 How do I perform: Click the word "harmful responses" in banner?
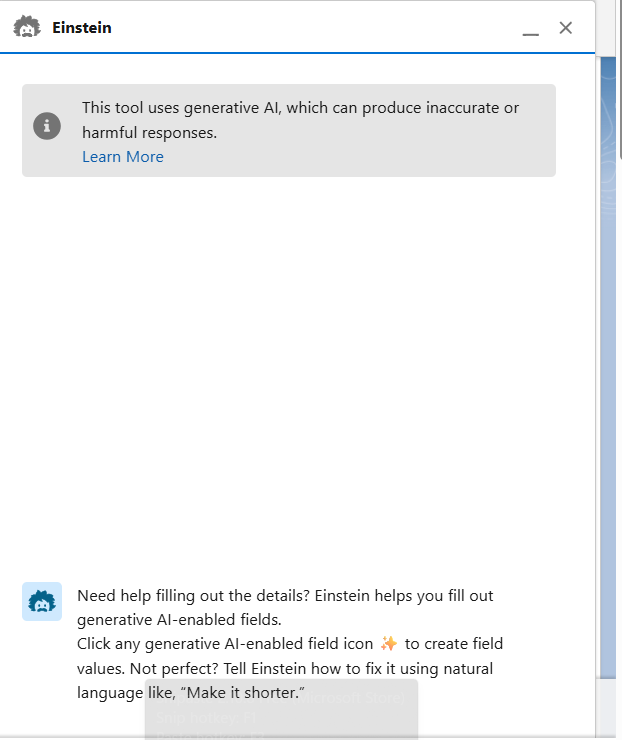[x=150, y=132]
